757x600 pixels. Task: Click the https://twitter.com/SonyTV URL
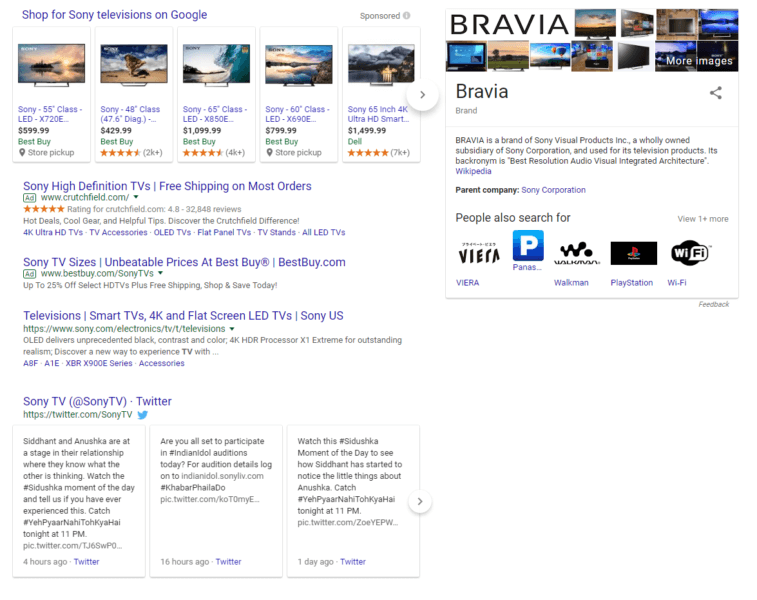(78, 415)
